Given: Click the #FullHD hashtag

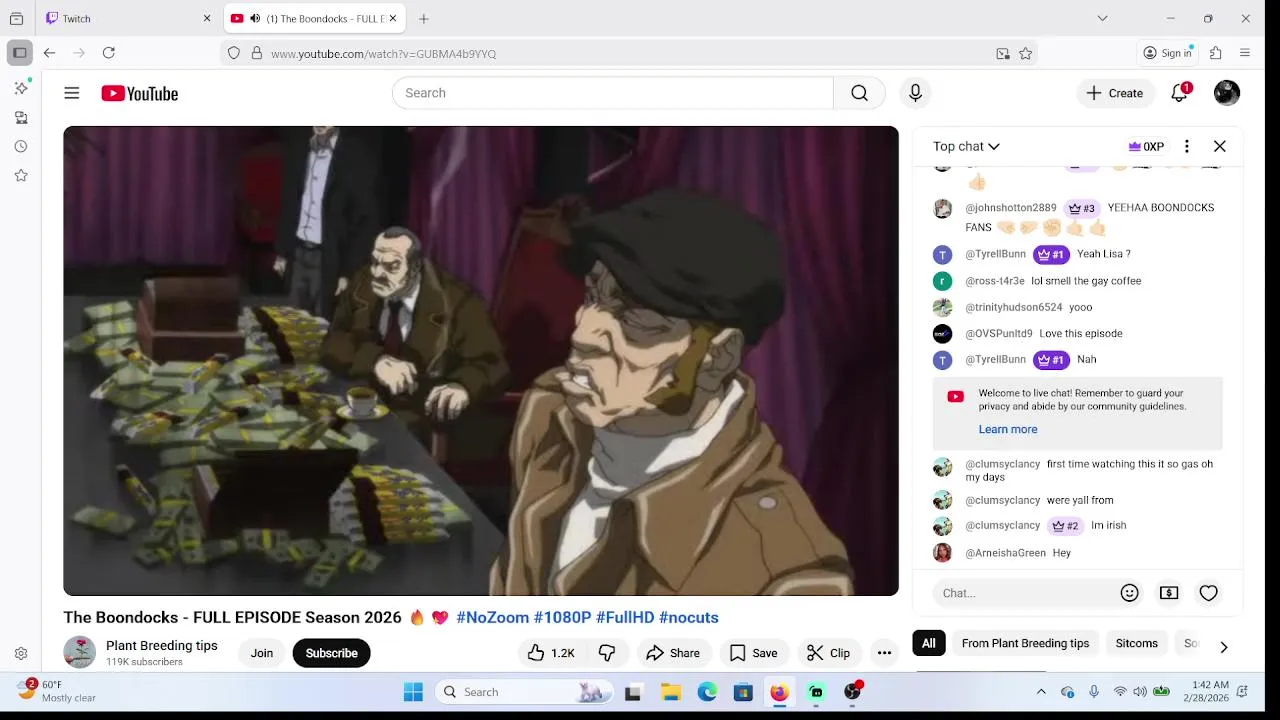Looking at the screenshot, I should (625, 617).
